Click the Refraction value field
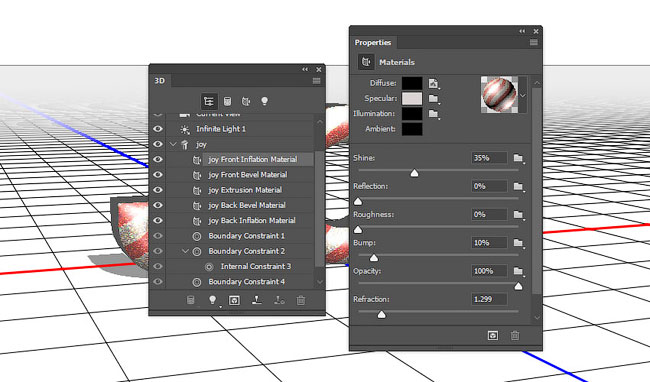 (x=489, y=299)
